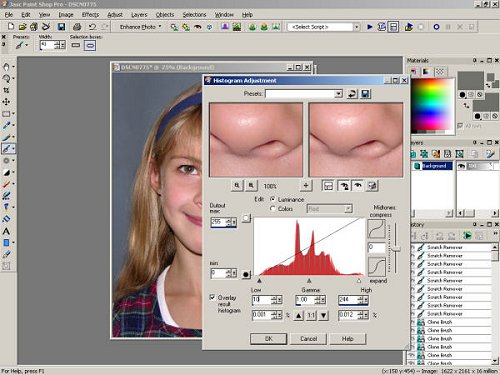This screenshot has width=500, height=375.
Task: Save the Histogram Adjustment preset
Action: coord(365,94)
